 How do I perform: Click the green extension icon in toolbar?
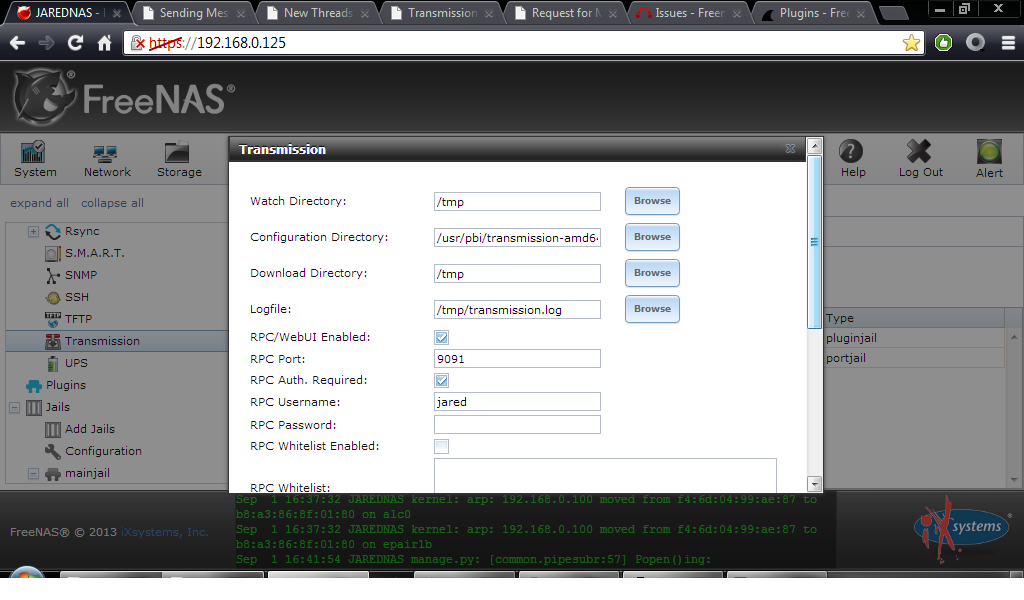pos(943,43)
